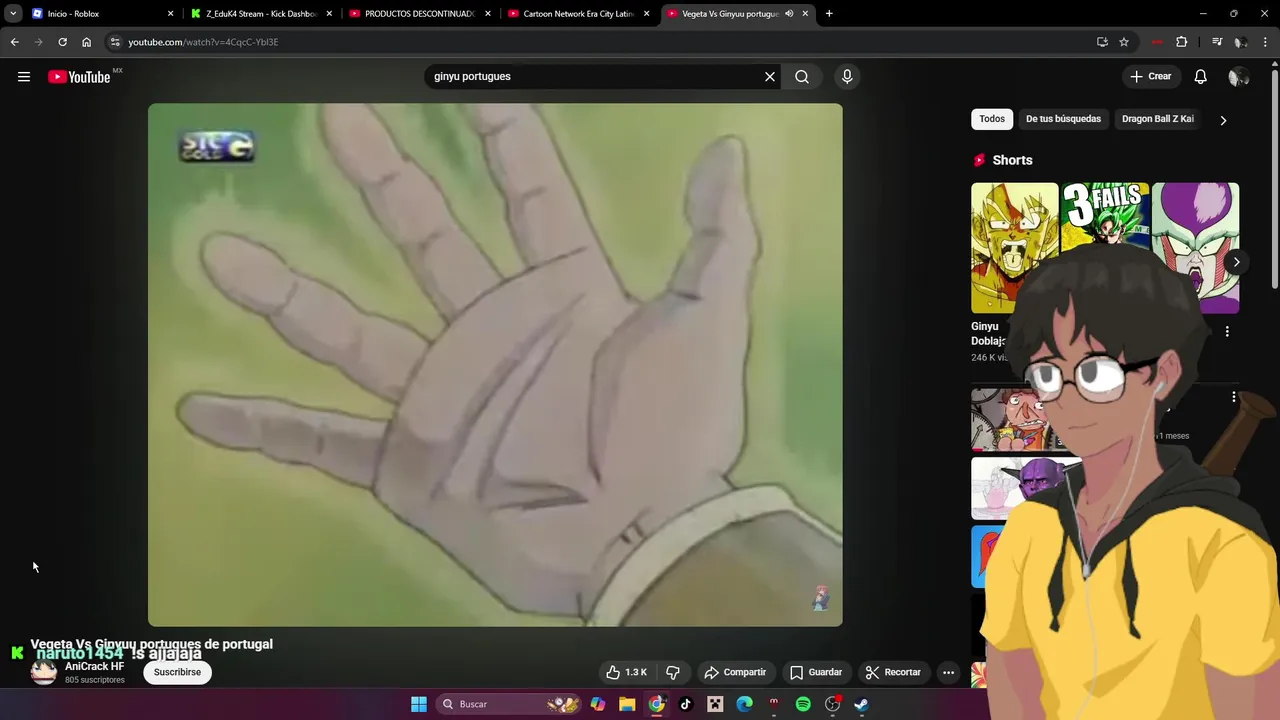The width and height of the screenshot is (1280, 720).
Task: Open Spotify from the taskbar
Action: point(803,704)
